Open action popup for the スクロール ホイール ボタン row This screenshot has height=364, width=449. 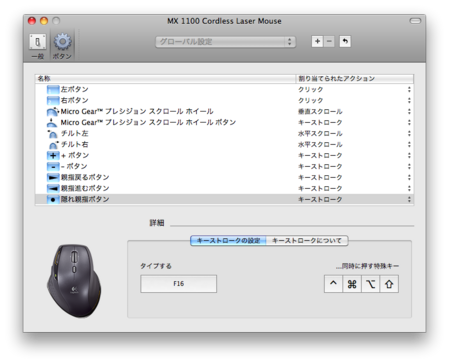(x=409, y=122)
